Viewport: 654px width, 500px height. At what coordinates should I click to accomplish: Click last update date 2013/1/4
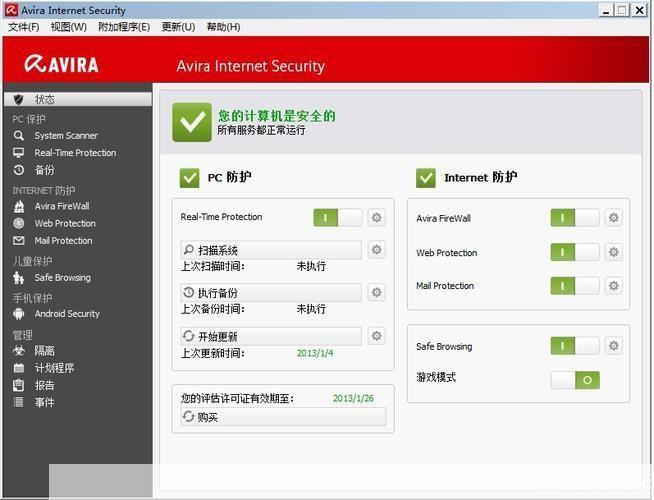(315, 353)
